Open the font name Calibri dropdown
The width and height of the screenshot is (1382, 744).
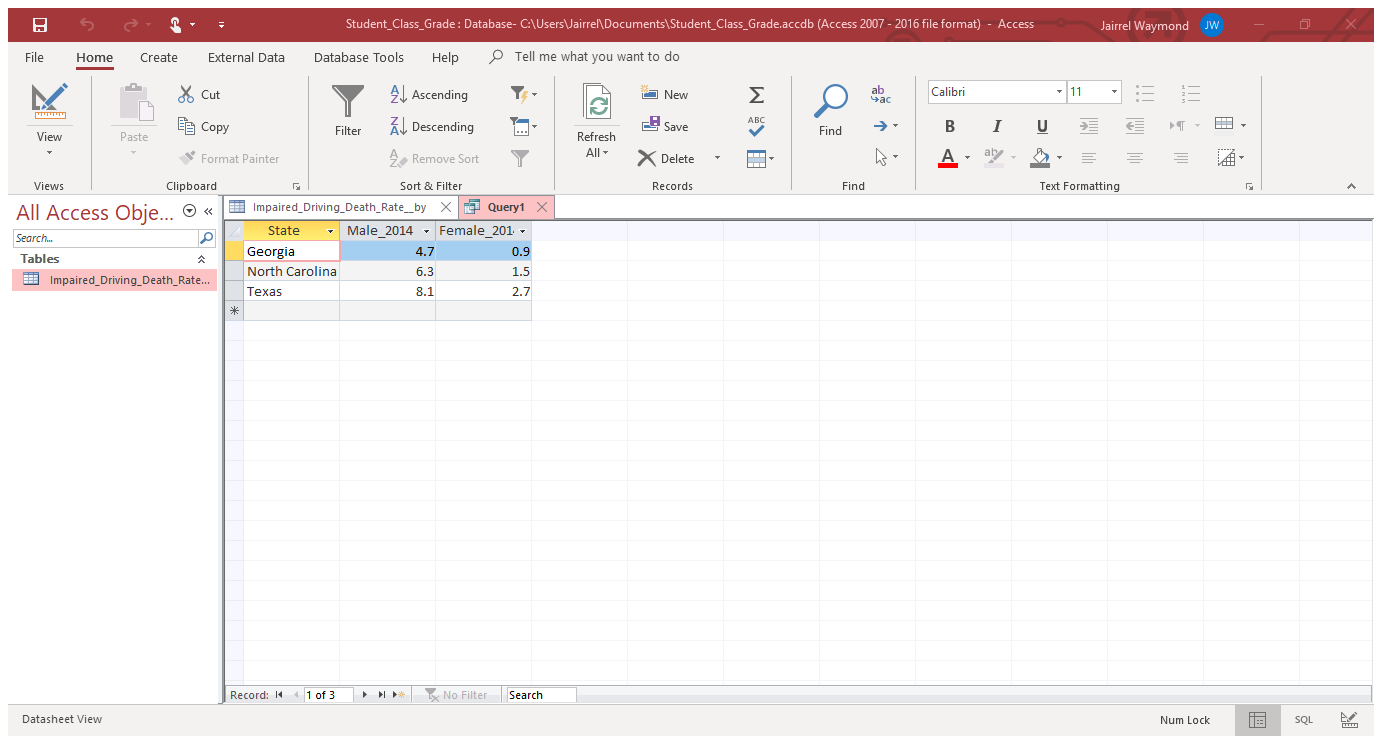pyautogui.click(x=1059, y=92)
